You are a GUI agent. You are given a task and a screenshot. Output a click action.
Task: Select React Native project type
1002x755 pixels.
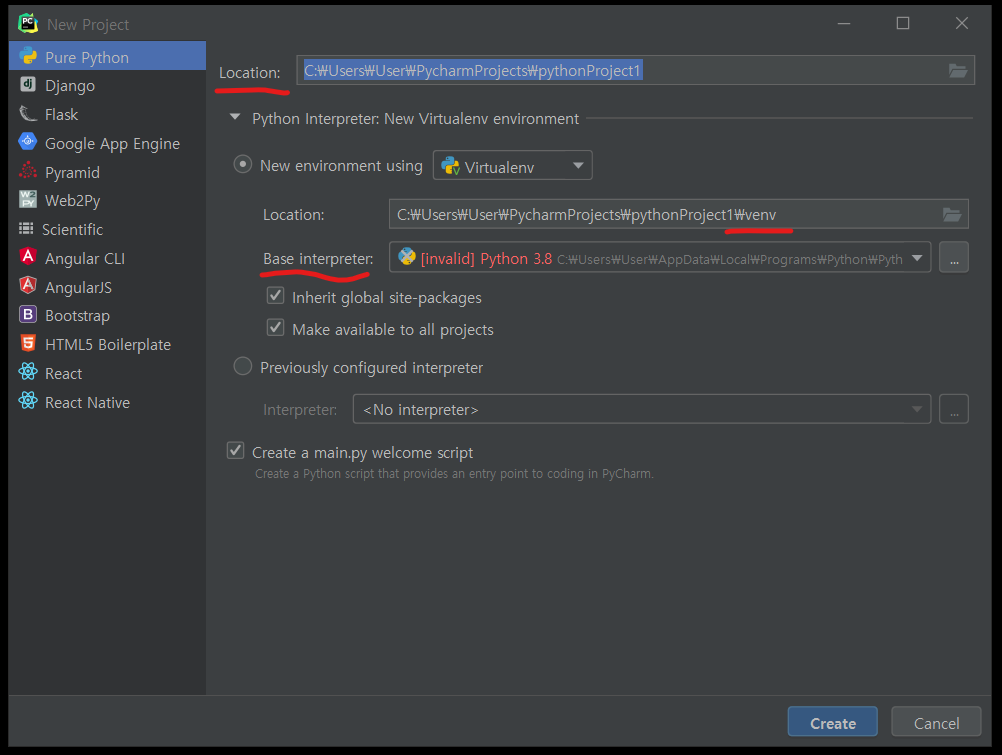coord(107,401)
